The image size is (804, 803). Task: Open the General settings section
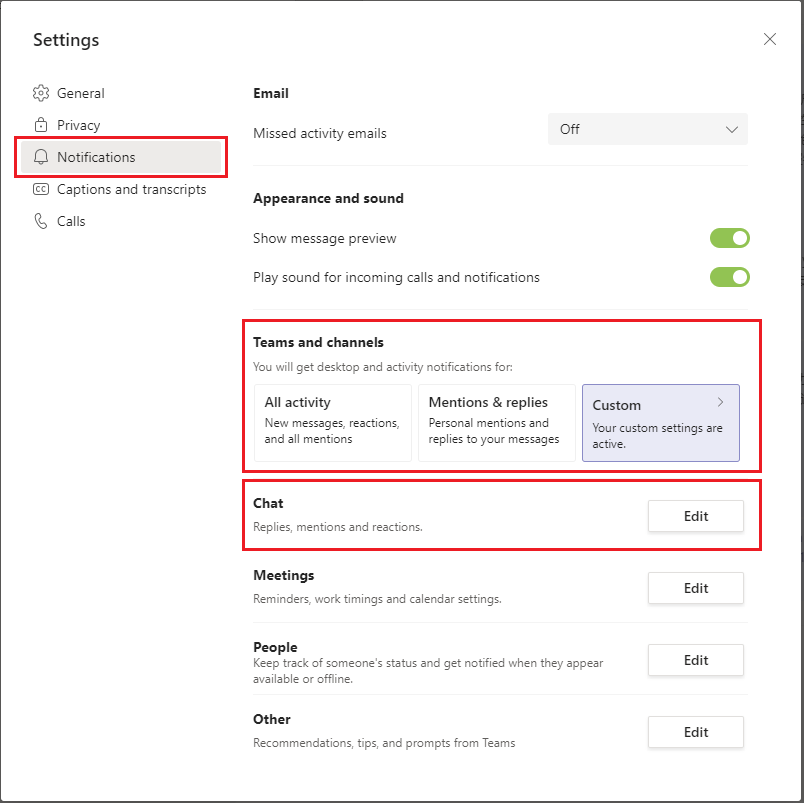pos(121,93)
